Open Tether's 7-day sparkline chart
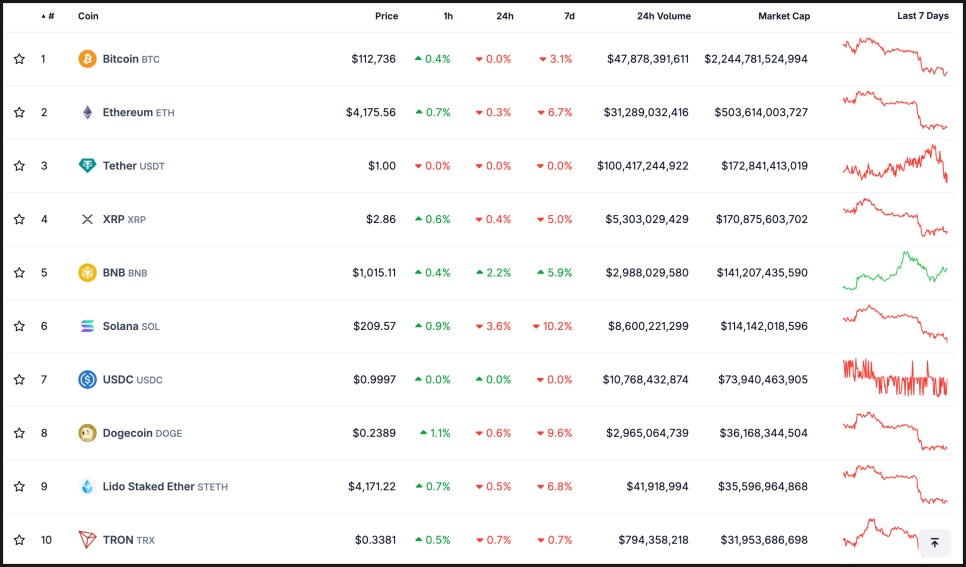The image size is (966, 567). pos(895,163)
